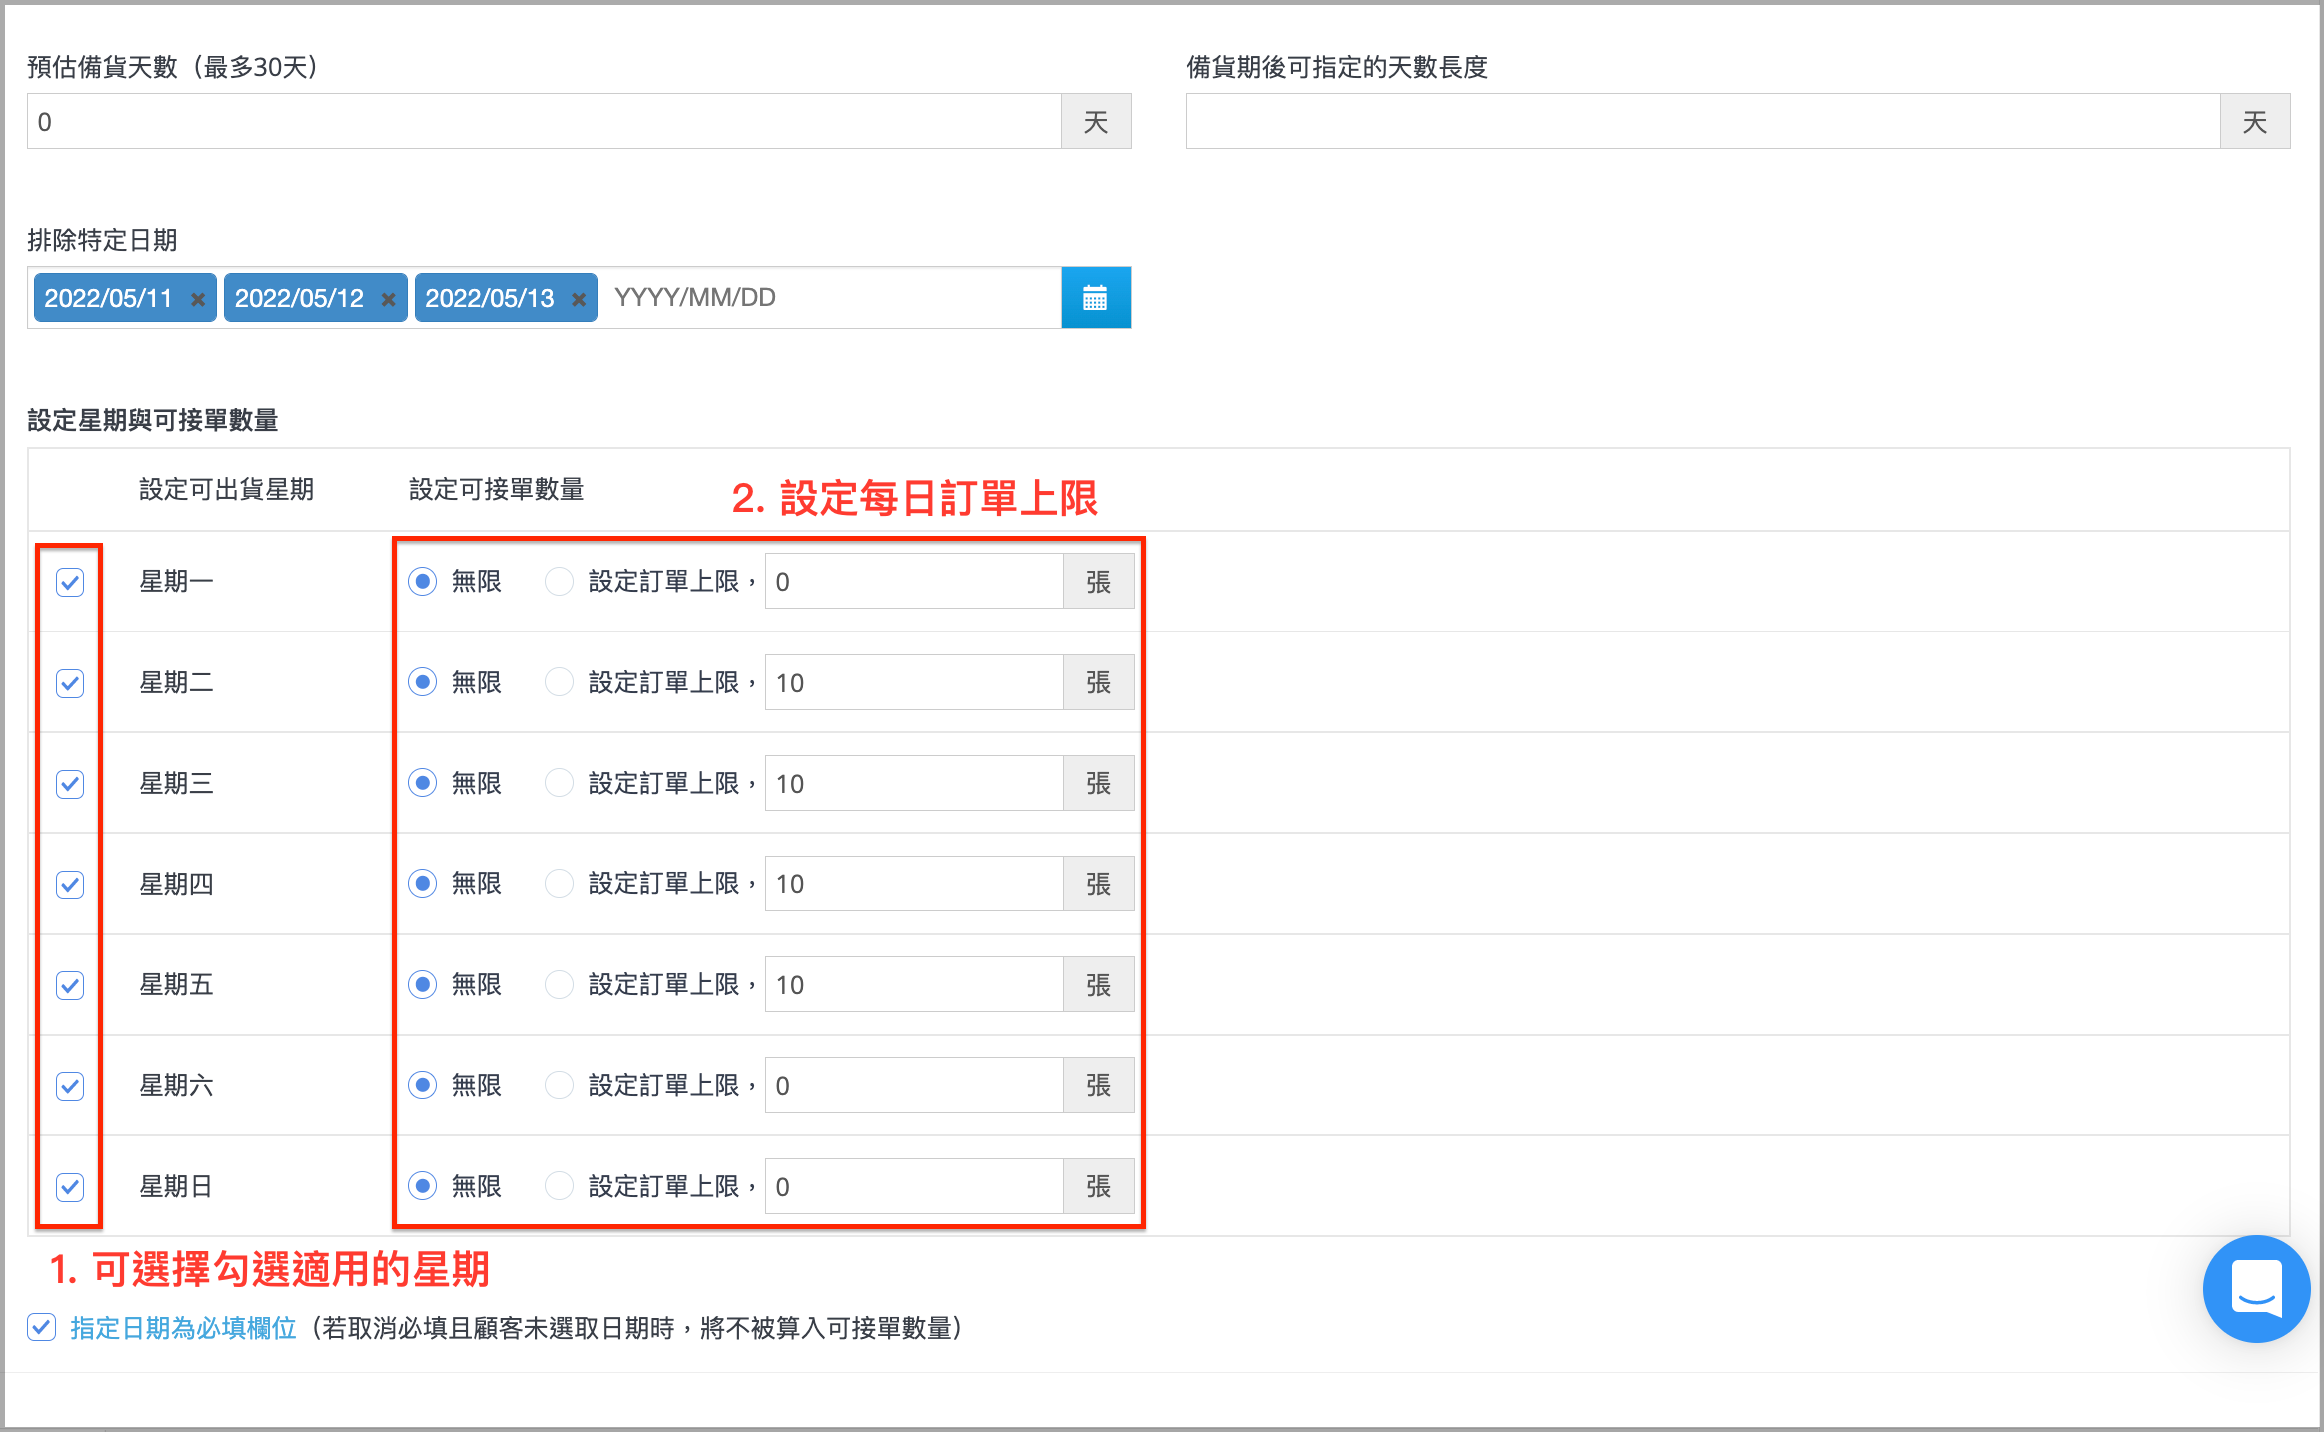This screenshot has height=1432, width=2324.
Task: Remove the 2022/05/13 excluded date tag
Action: tap(578, 299)
